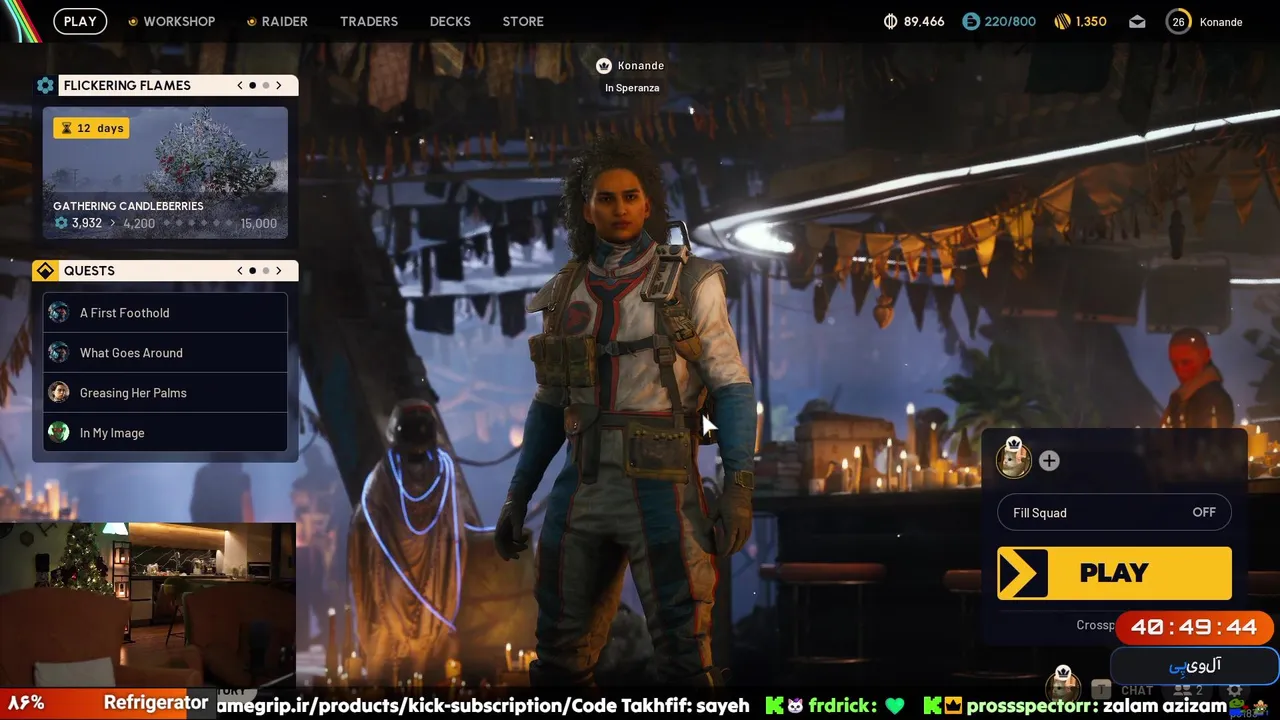Viewport: 1280px width, 720px height.
Task: Open the STORE tab
Action: coord(523,21)
